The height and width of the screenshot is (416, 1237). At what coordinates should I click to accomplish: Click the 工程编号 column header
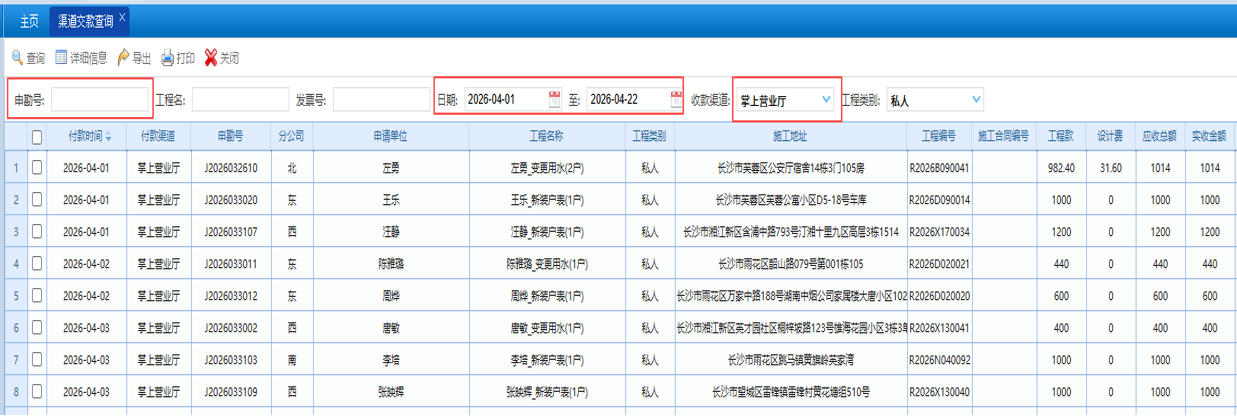coord(939,136)
